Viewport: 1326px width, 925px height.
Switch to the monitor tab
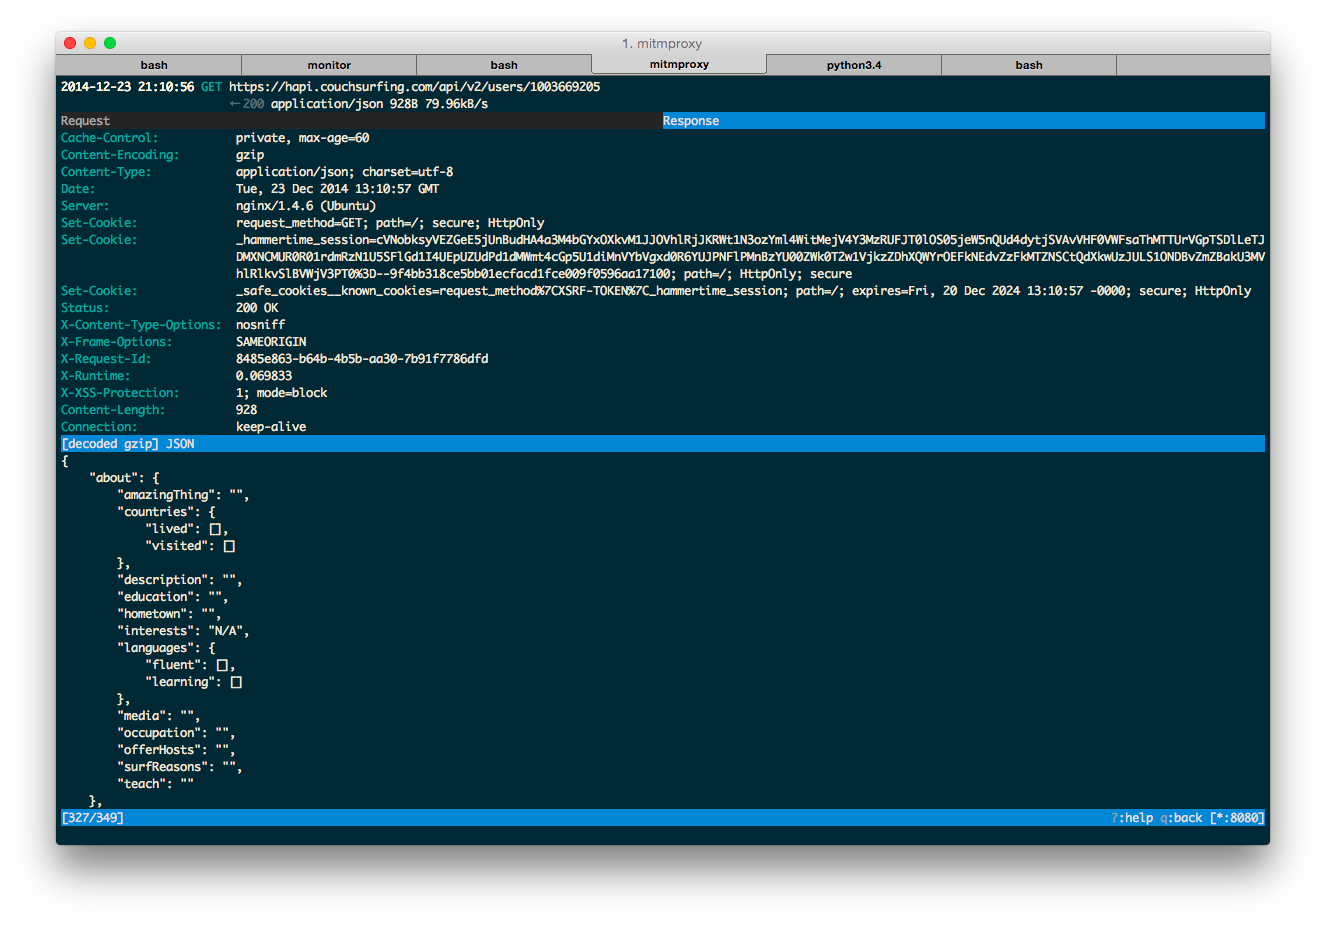pos(329,64)
